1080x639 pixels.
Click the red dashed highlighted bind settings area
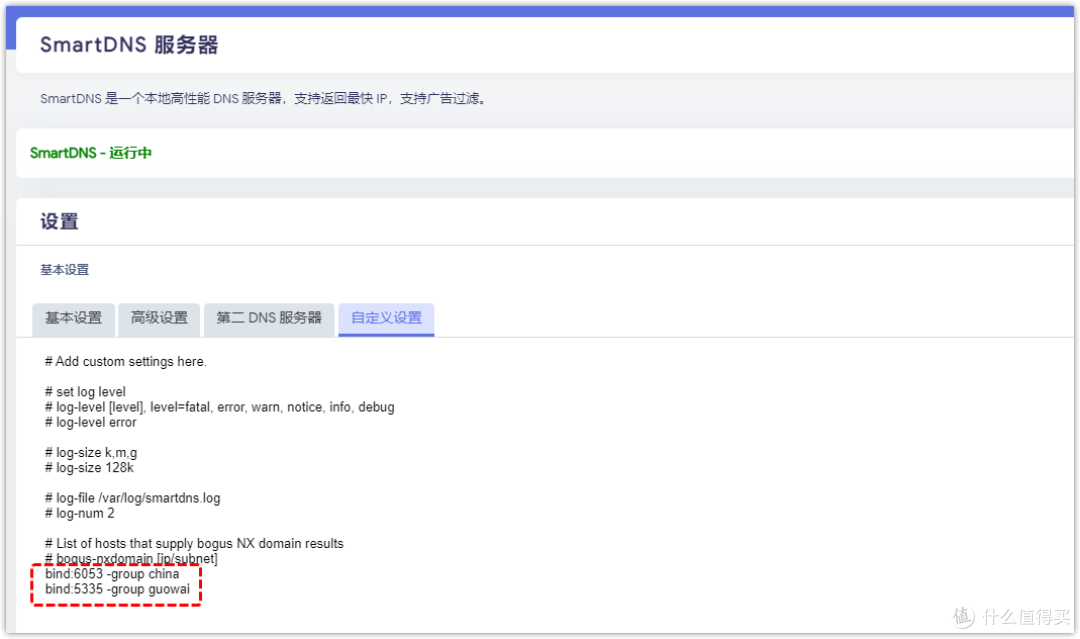(115, 581)
